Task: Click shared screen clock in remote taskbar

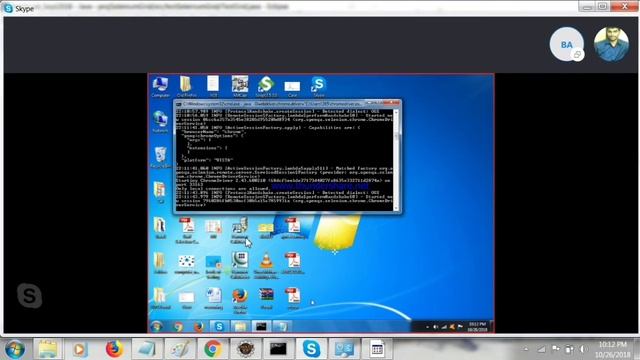Action: (x=478, y=327)
